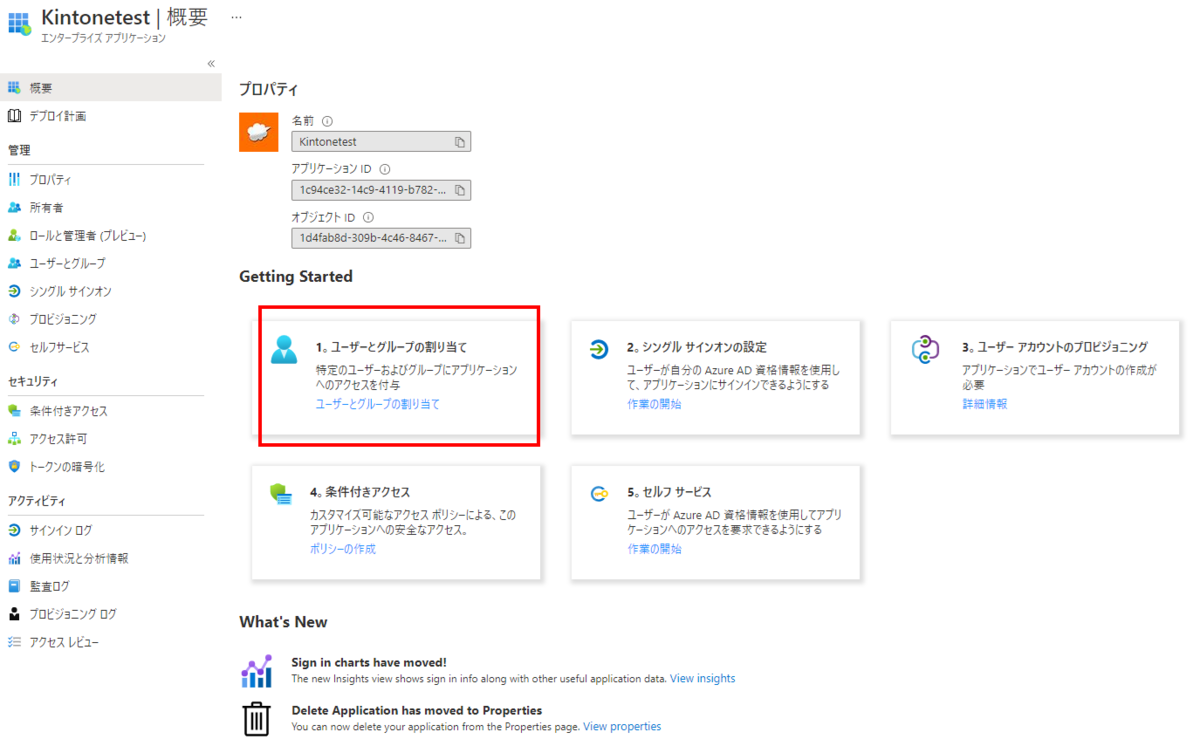Click the info icon next to 名前
Viewport: 1200px width, 739px height.
(327, 121)
